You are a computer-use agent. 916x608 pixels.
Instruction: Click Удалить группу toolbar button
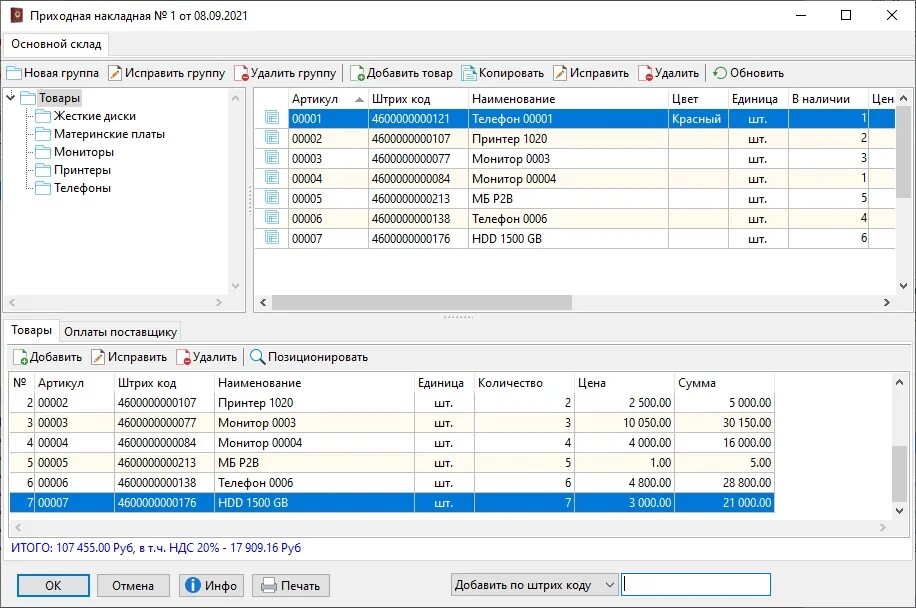click(x=285, y=73)
